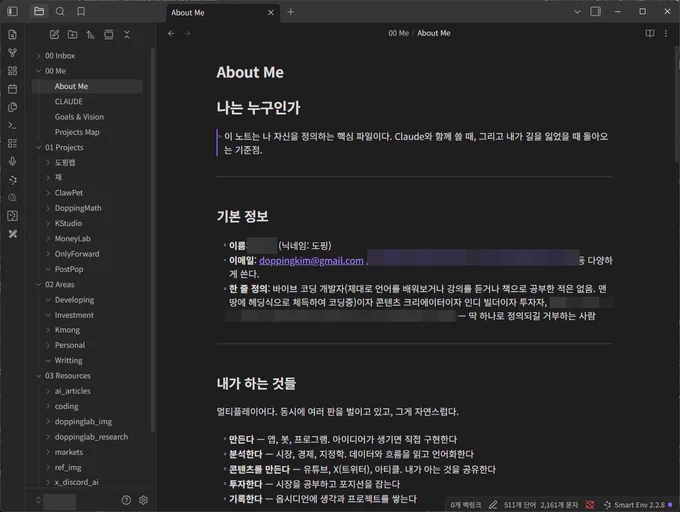Open help question mark icon
Viewport: 680px width, 512px height.
126,500
